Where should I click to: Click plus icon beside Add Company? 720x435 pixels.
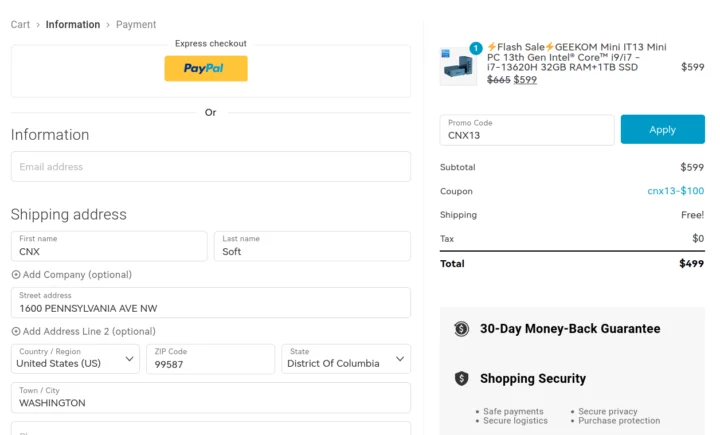tap(16, 275)
